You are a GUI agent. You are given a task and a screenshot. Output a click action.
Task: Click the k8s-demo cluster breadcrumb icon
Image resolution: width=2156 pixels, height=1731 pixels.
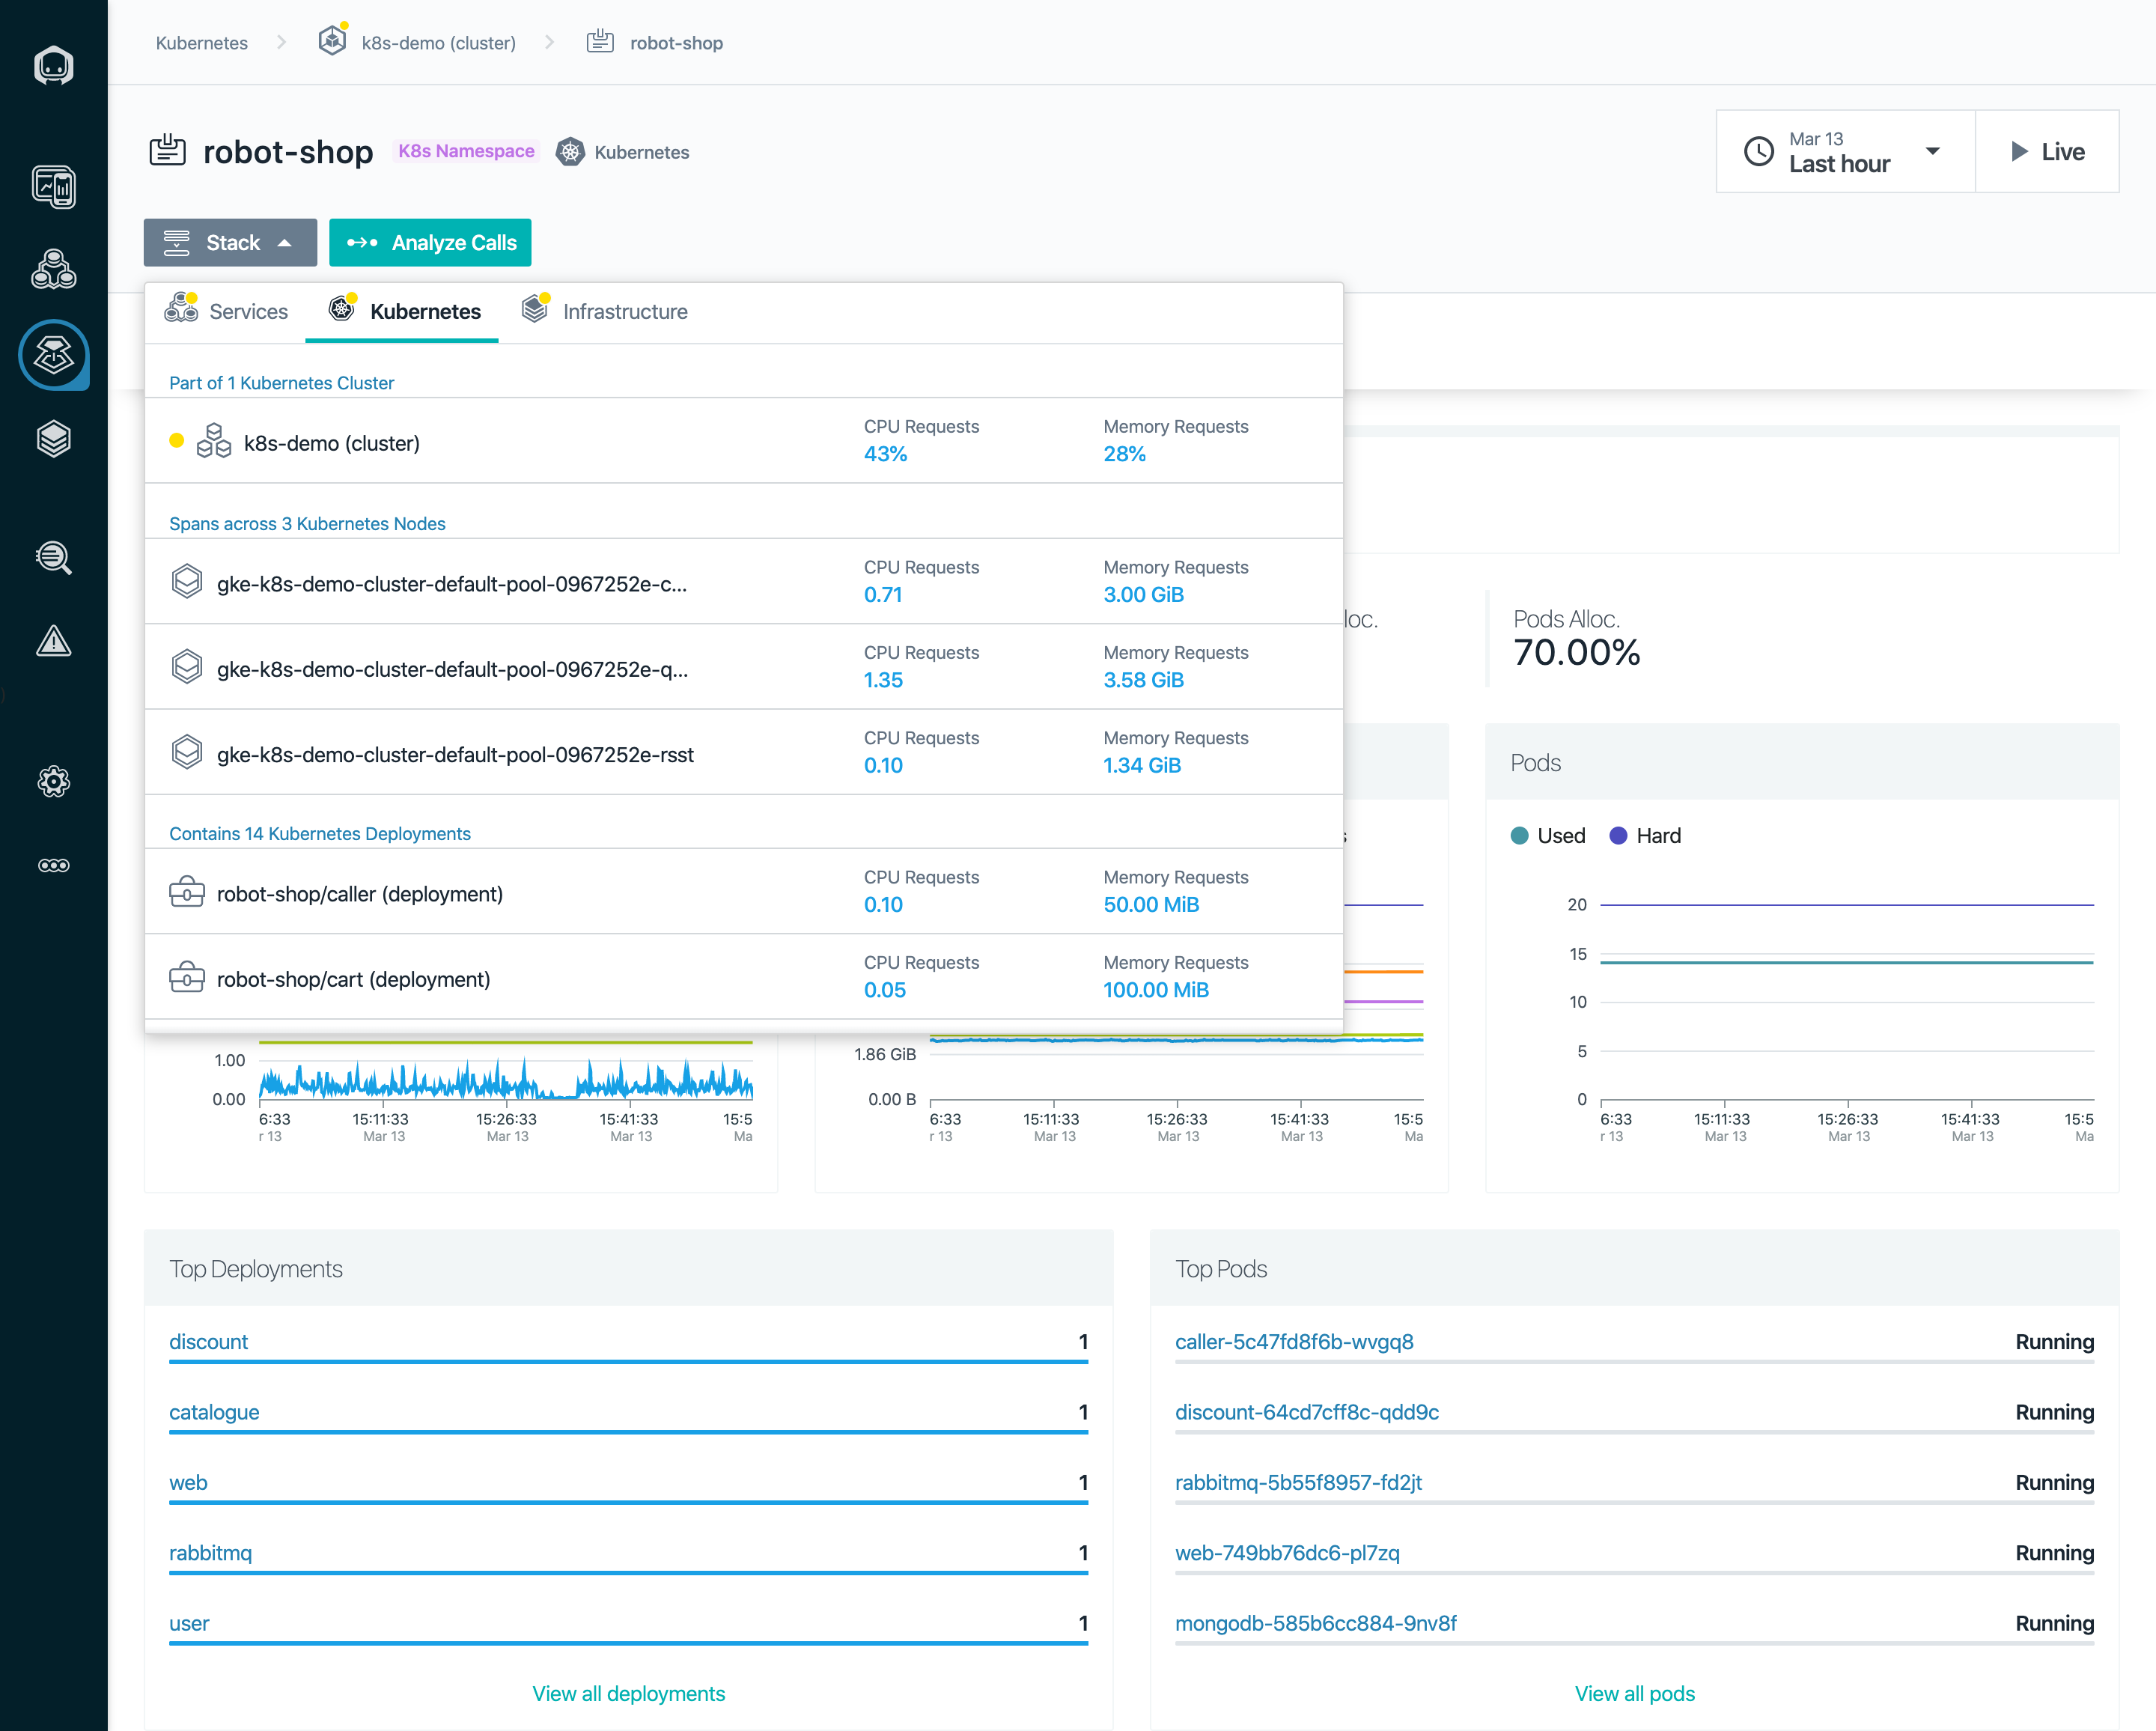(333, 41)
